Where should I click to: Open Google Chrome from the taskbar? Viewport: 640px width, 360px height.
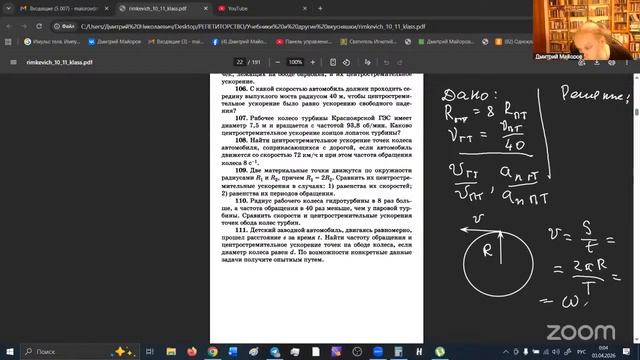pyautogui.click(x=212, y=351)
